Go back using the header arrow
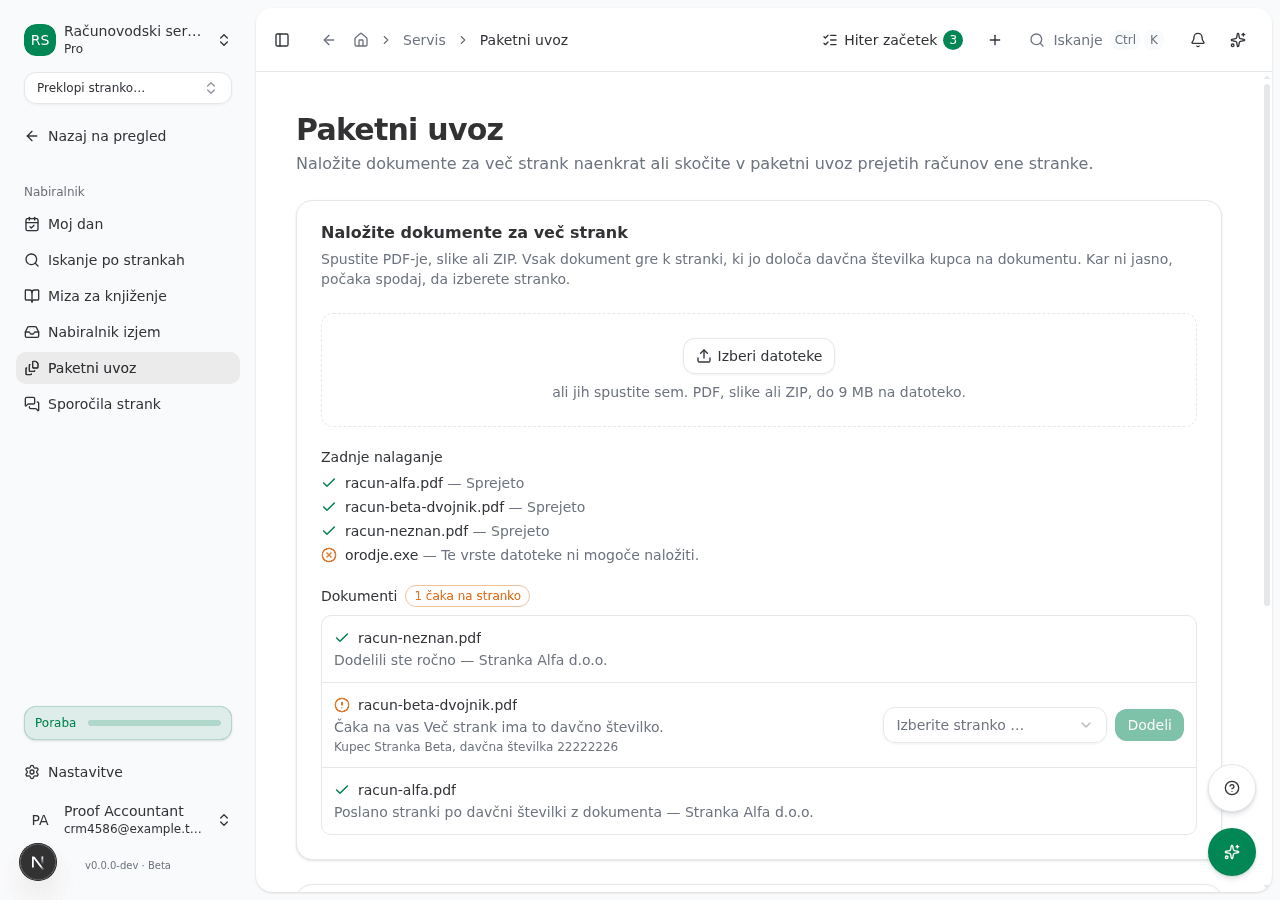The image size is (1280, 900). [329, 40]
